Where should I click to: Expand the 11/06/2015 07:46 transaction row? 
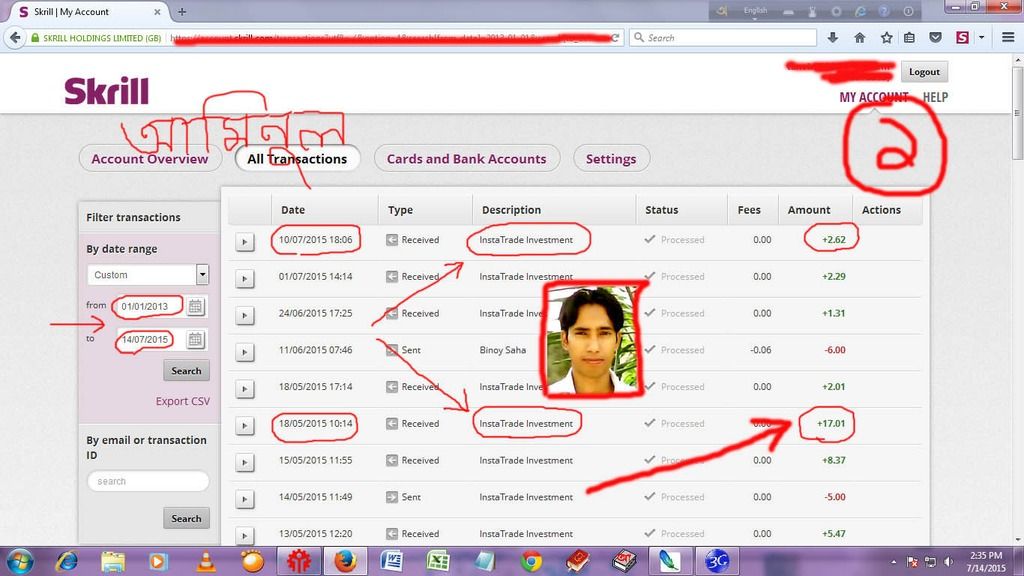[244, 352]
